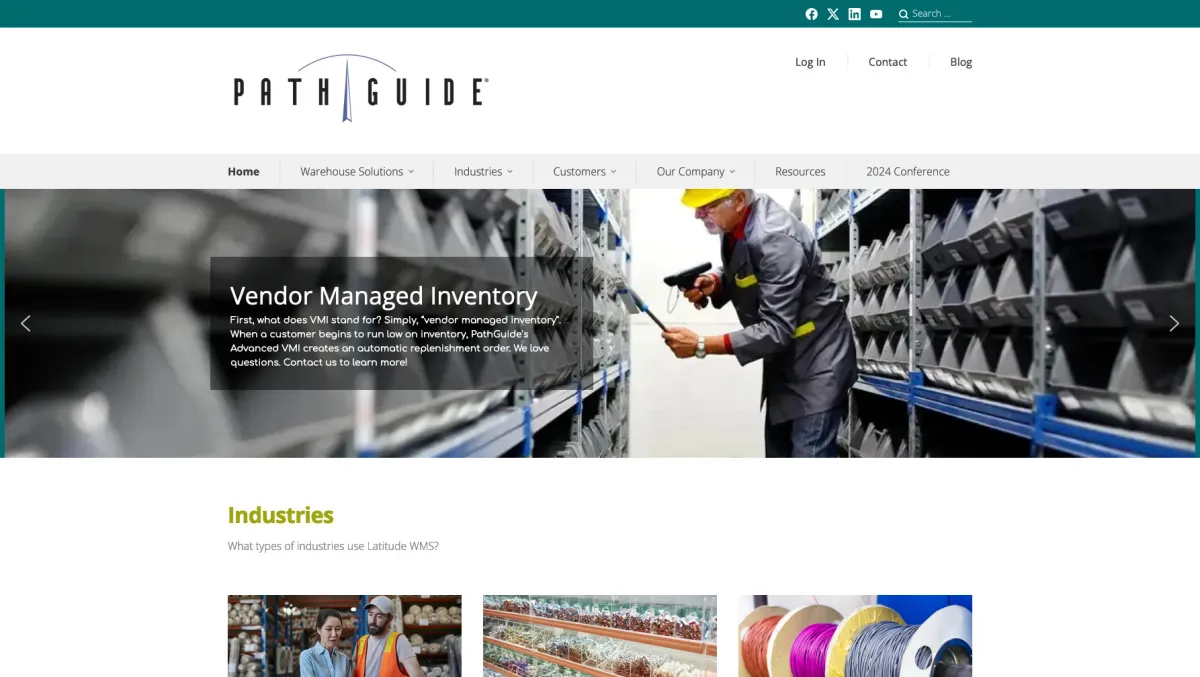Click 'What types of industries use Latitude WMS?' text

(333, 546)
